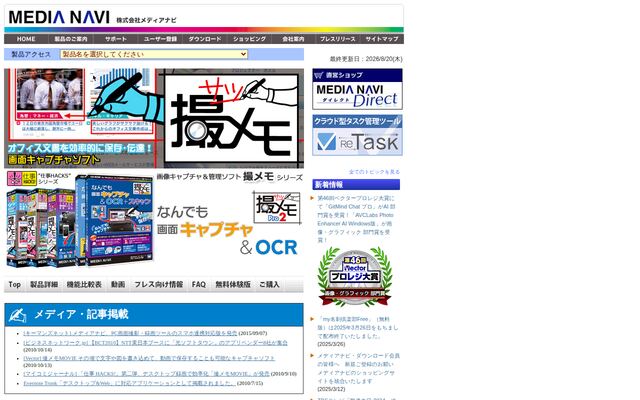Open the ビジネスネットワーク.jp article link
The height and width of the screenshot is (400, 640).
(156, 343)
